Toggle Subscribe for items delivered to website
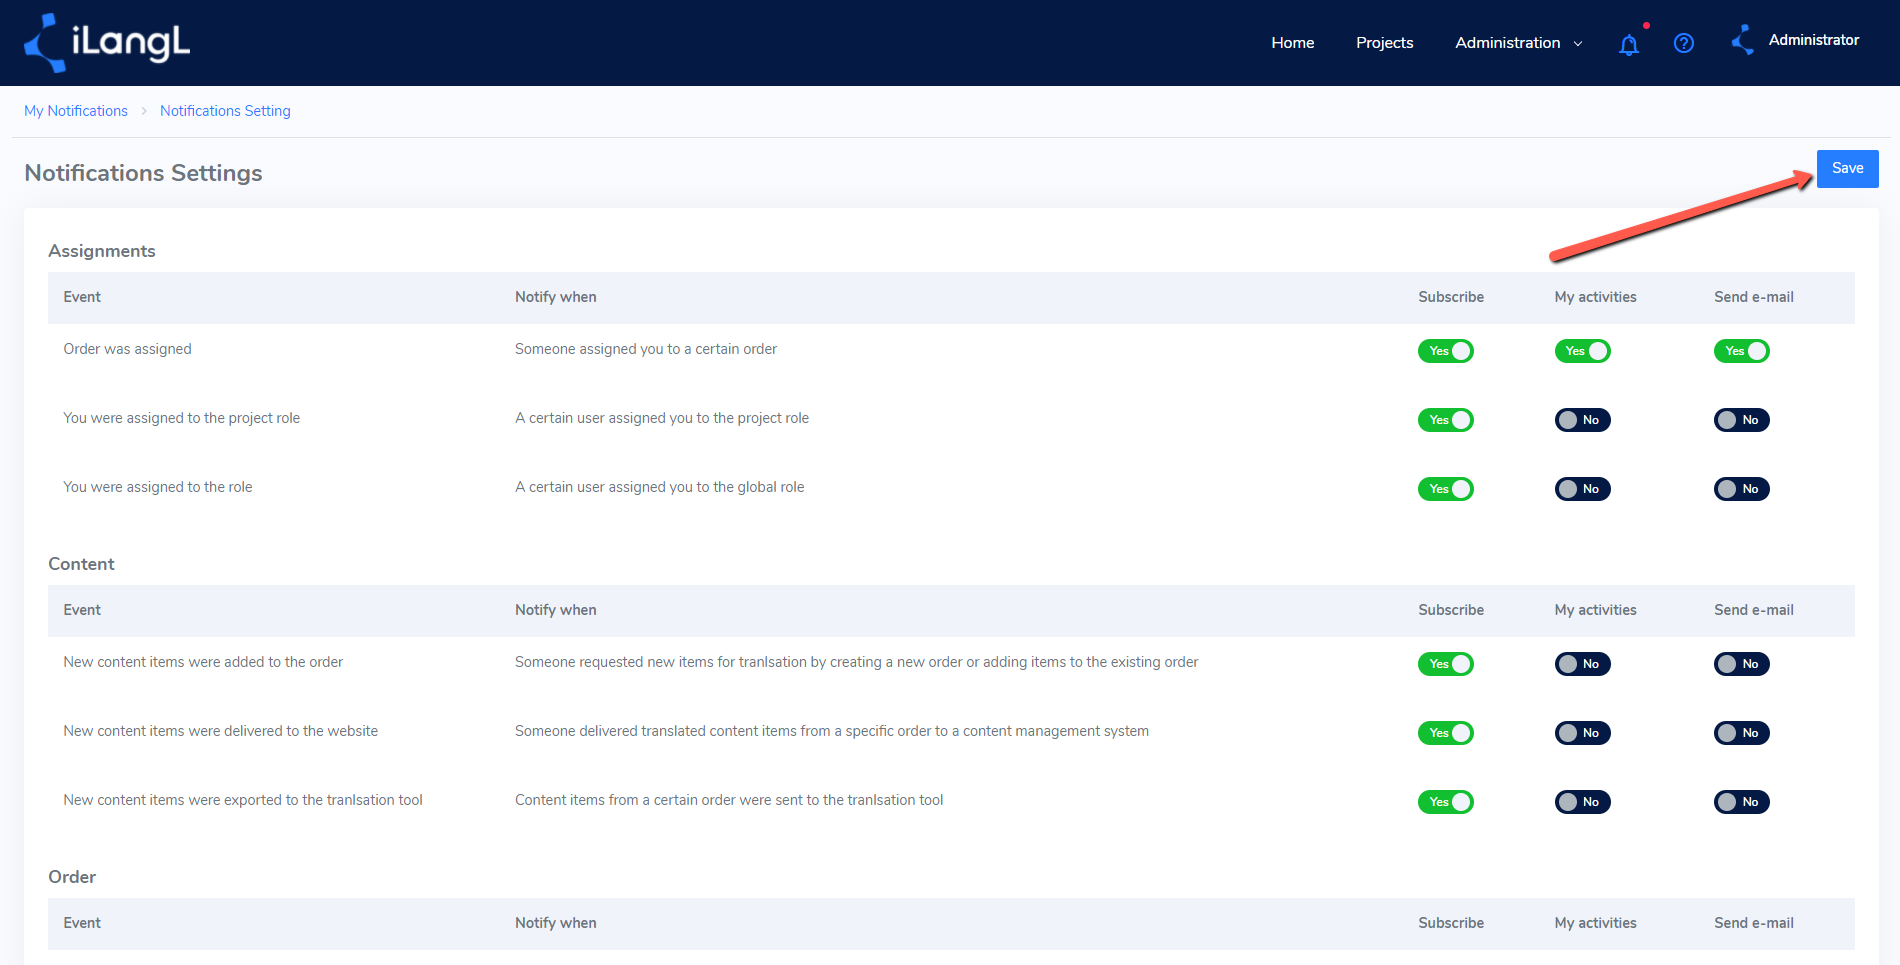Viewport: 1900px width, 965px height. pos(1445,733)
